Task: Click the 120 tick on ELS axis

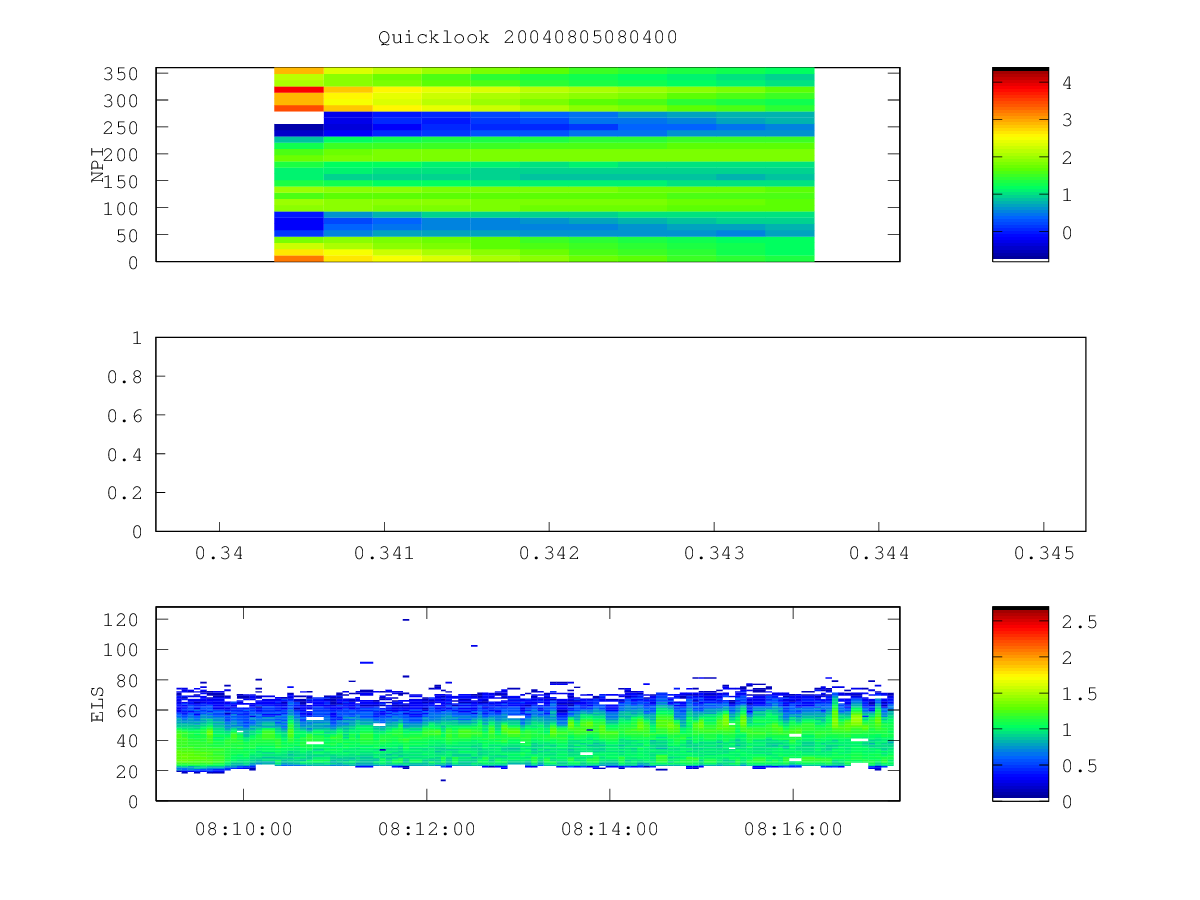Action: pyautogui.click(x=123, y=620)
